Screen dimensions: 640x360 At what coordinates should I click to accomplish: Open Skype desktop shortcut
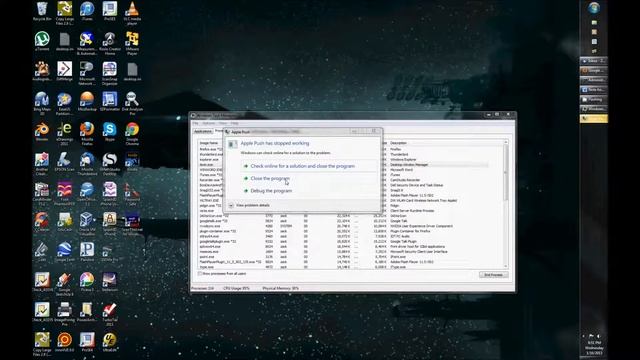109,131
